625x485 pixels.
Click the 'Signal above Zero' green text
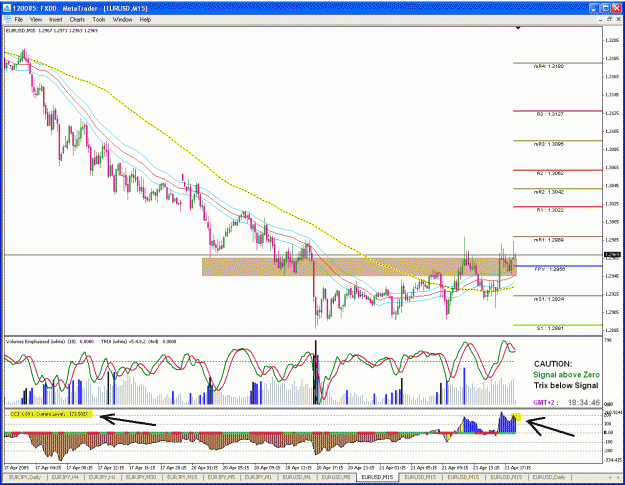pyautogui.click(x=566, y=375)
